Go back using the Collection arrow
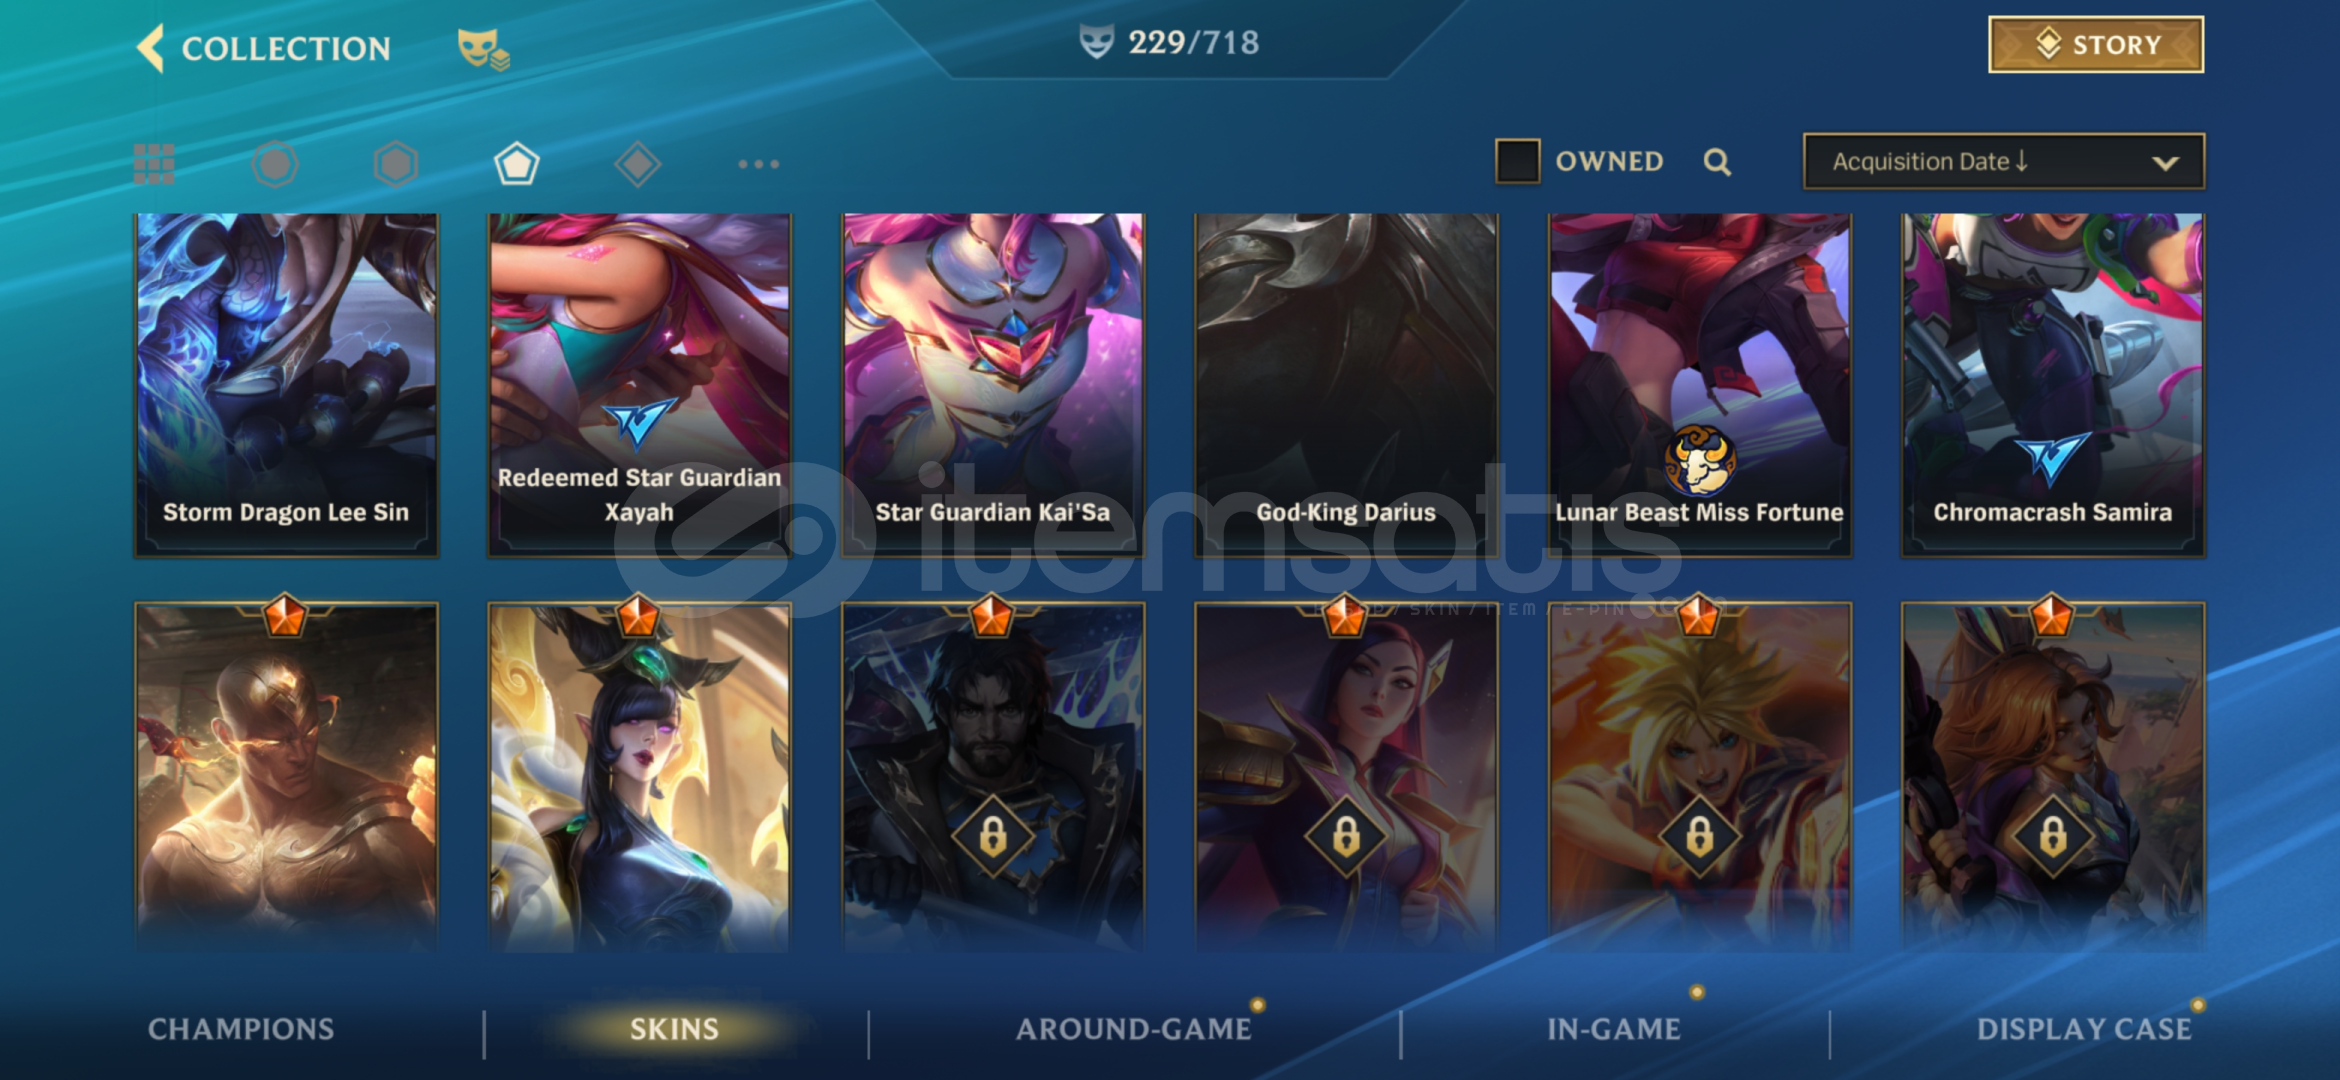The width and height of the screenshot is (2340, 1080). coord(151,48)
